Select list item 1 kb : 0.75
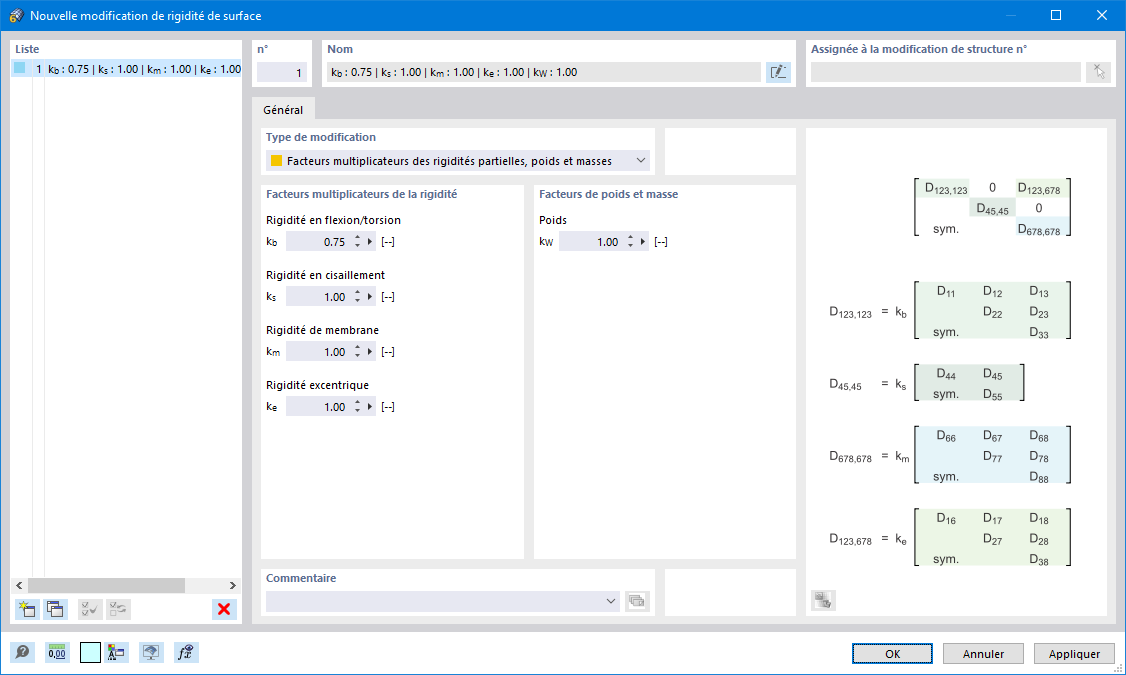The image size is (1126, 675). coord(126,69)
